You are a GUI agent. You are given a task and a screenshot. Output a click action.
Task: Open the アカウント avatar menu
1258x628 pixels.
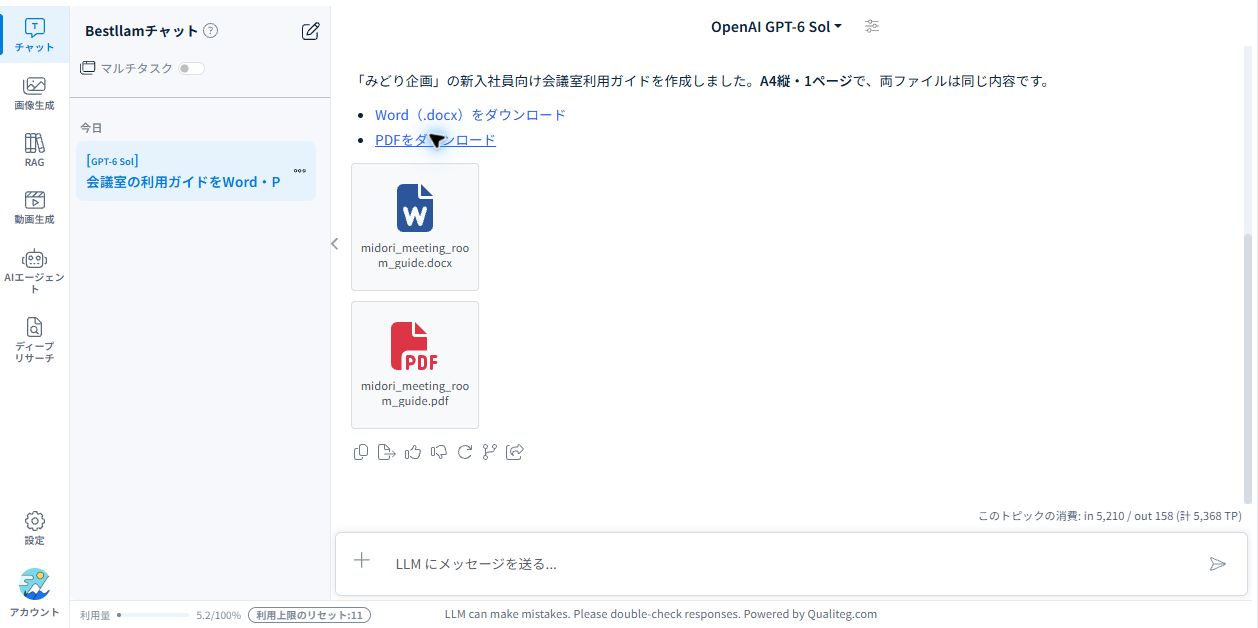pos(34,594)
